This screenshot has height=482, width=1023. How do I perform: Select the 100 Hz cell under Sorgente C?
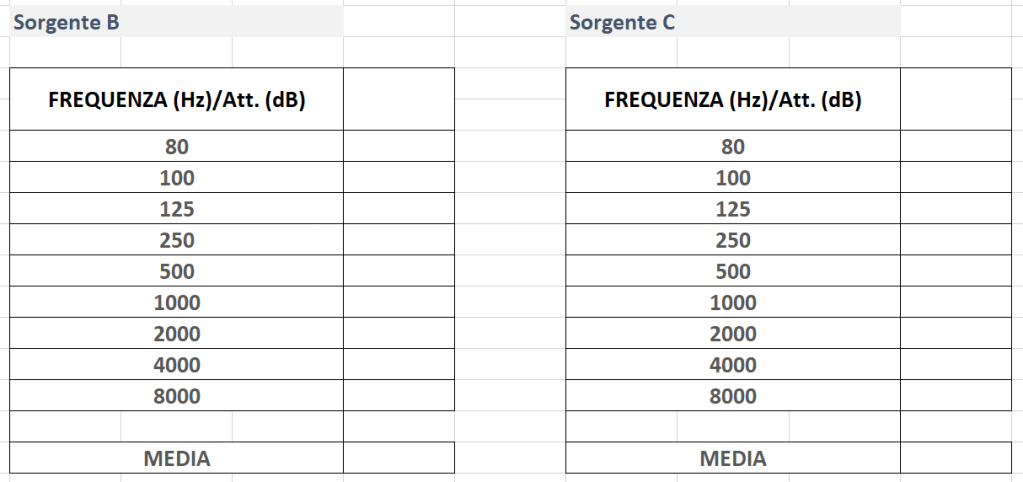tap(733, 178)
